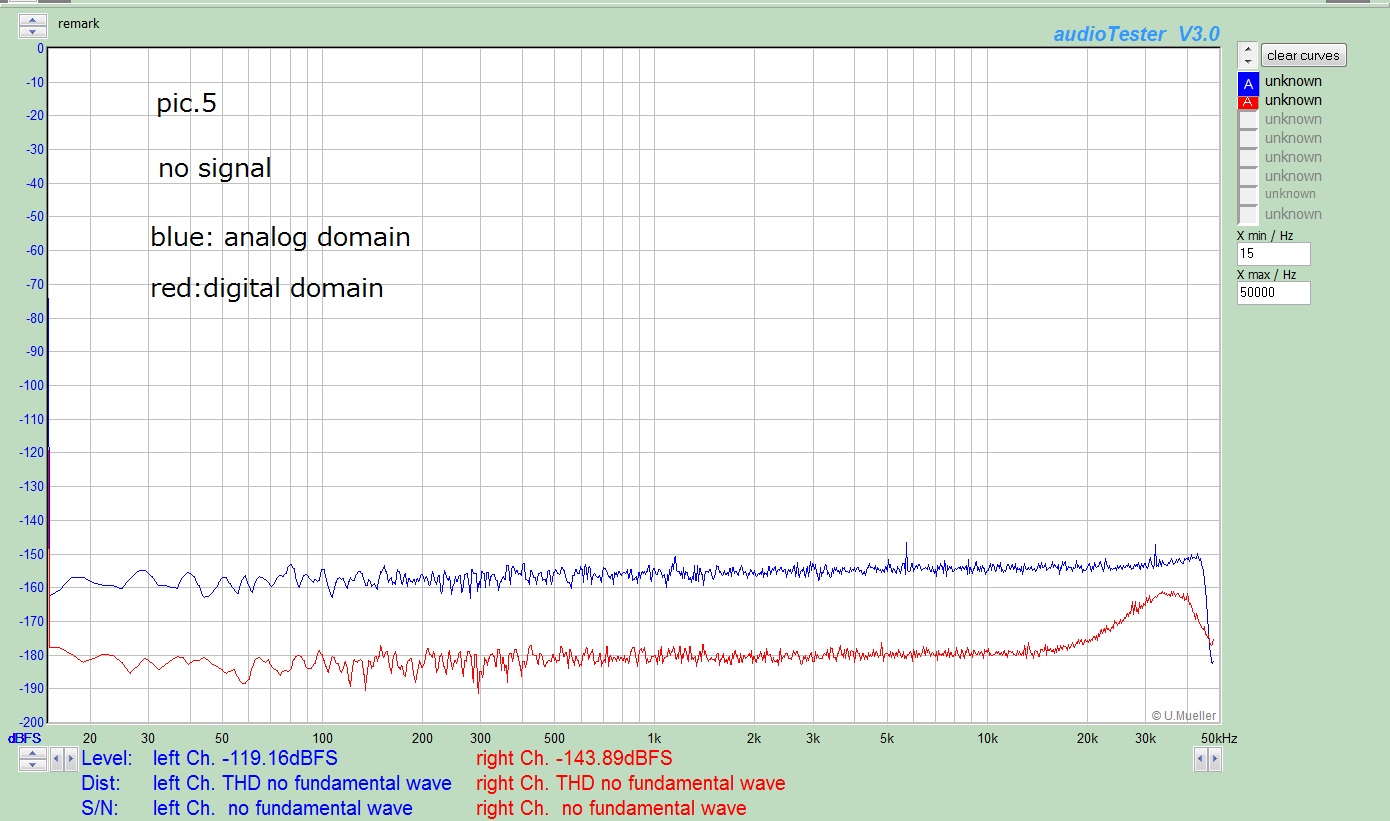Click the remark label
Screen dimensions: 1390x821
coord(79,23)
